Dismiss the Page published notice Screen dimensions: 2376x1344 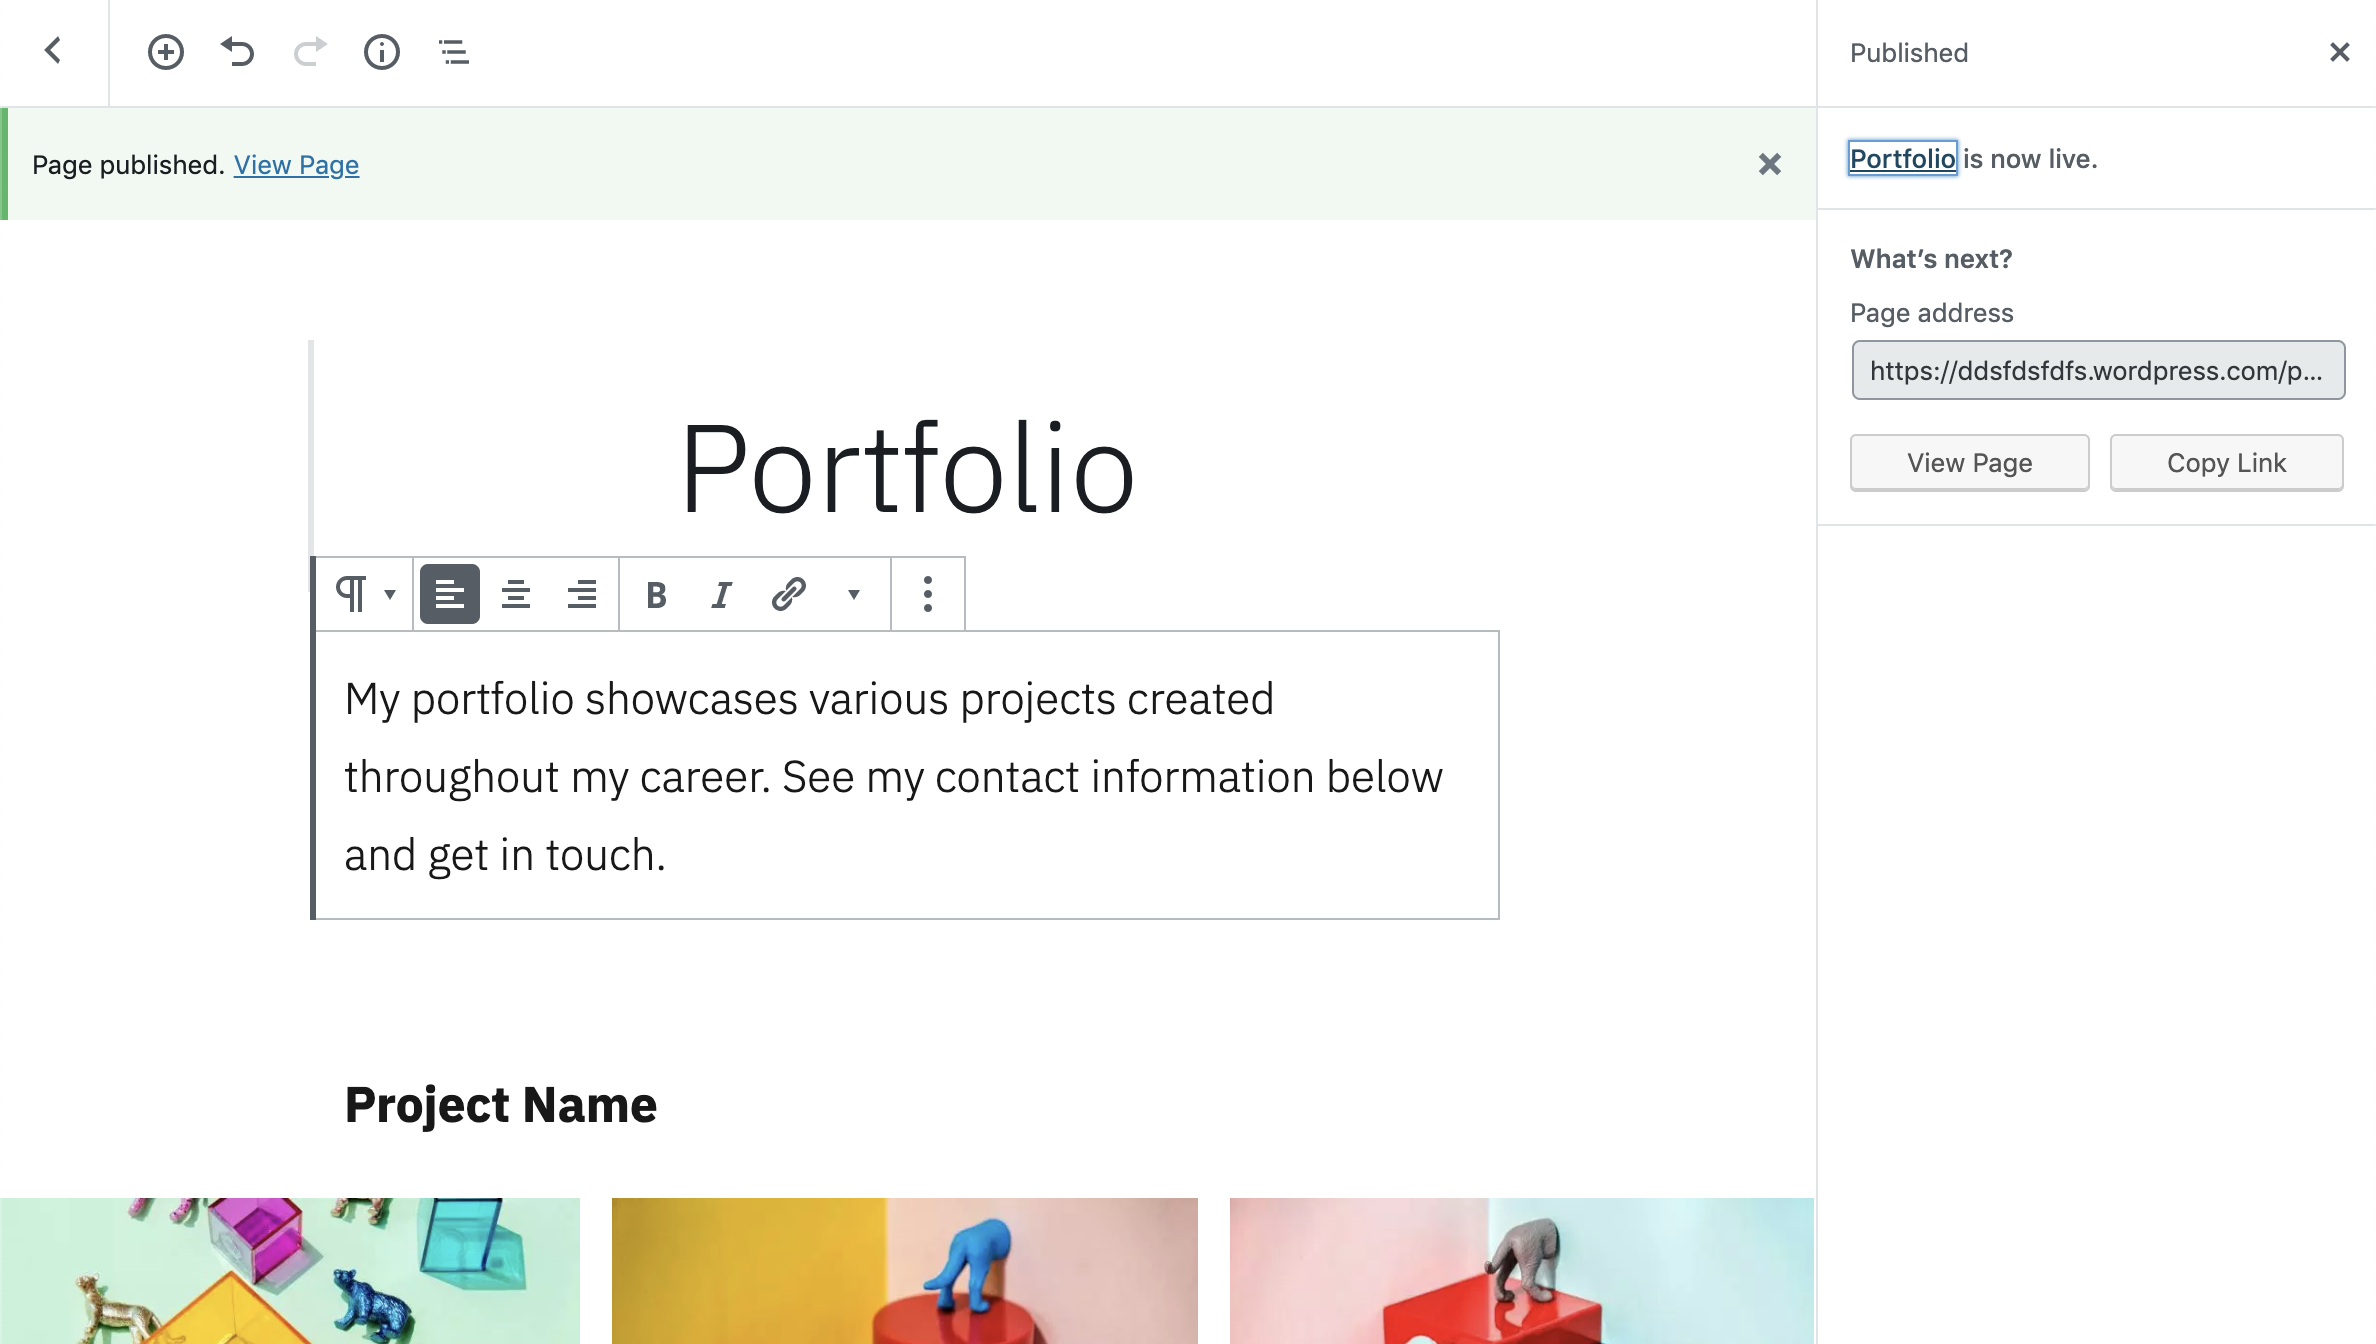pos(1770,165)
